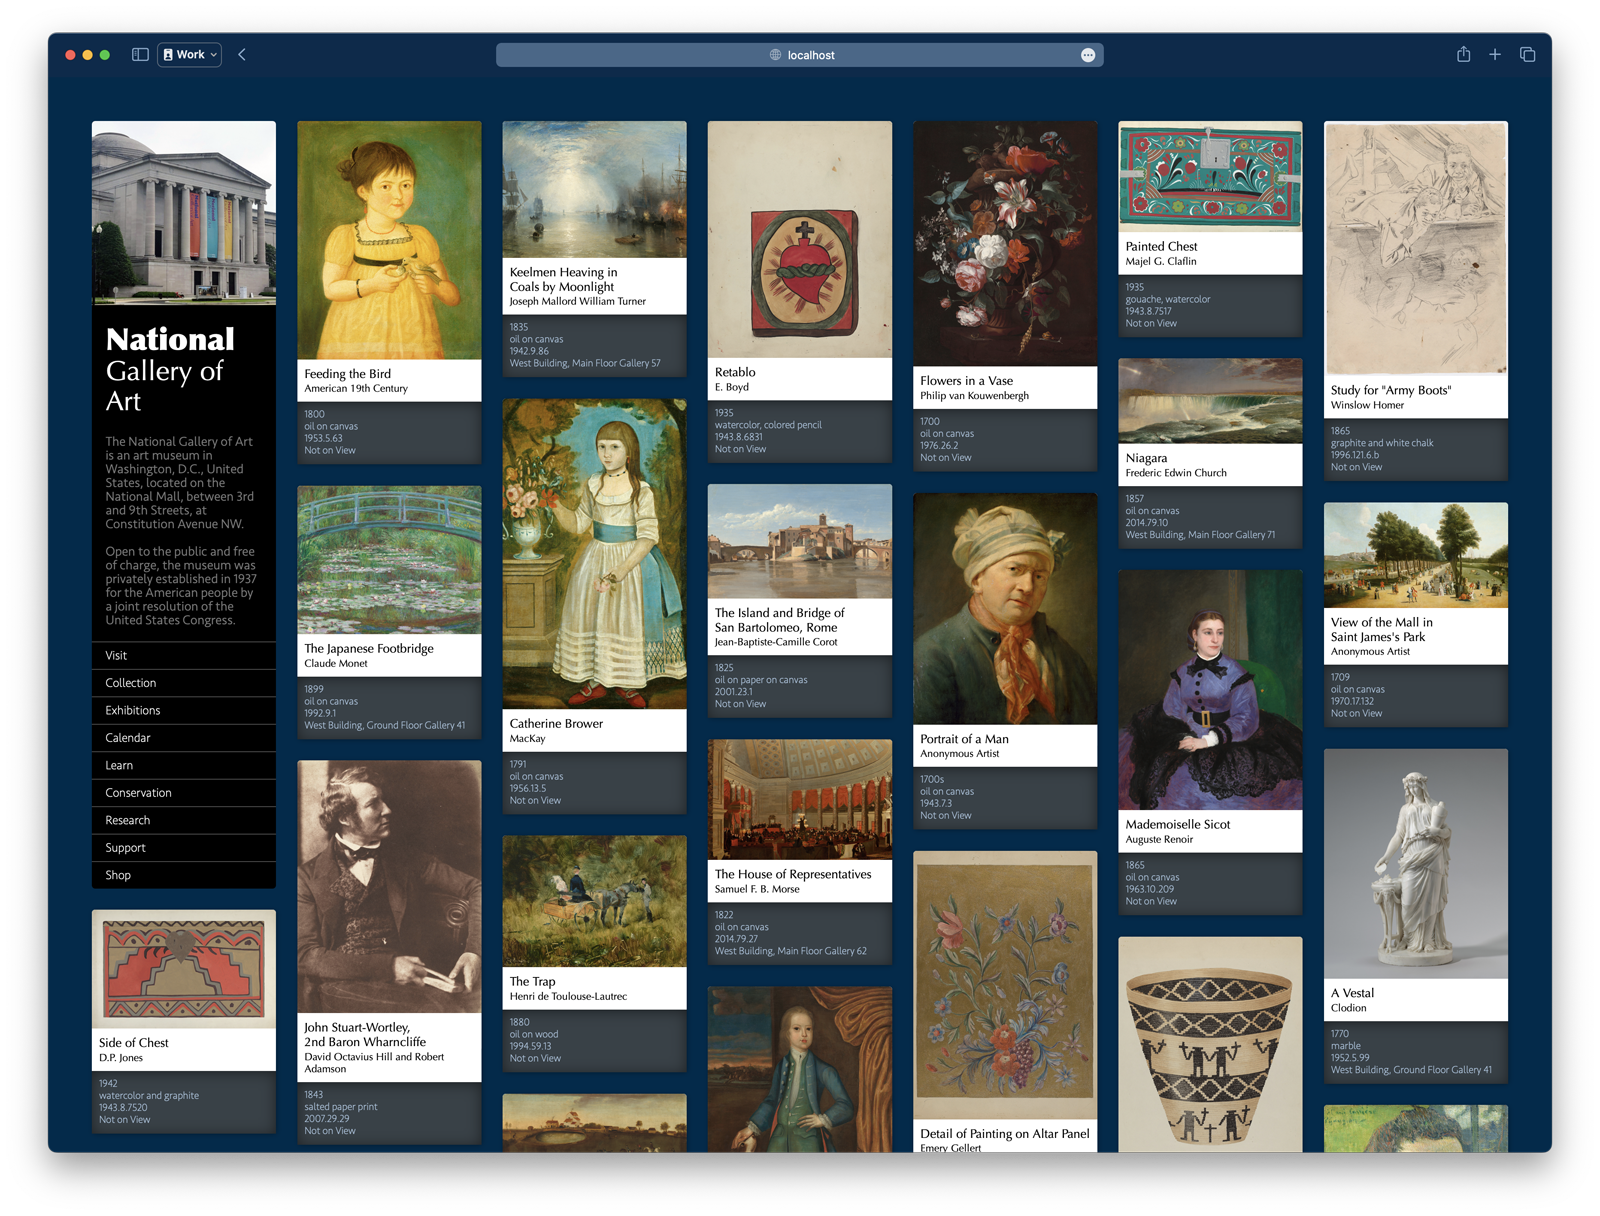Toggle the Safari sidebar icon
The width and height of the screenshot is (1600, 1216).
pyautogui.click(x=140, y=55)
